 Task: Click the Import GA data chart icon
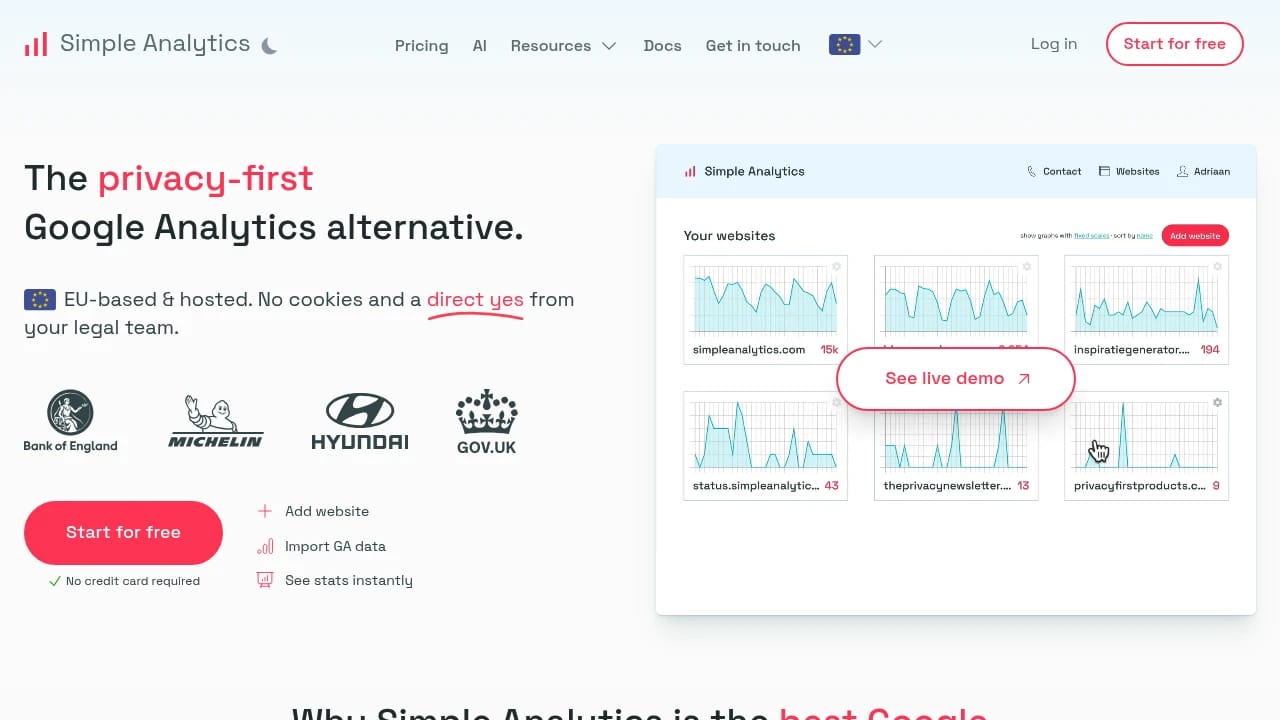264,546
